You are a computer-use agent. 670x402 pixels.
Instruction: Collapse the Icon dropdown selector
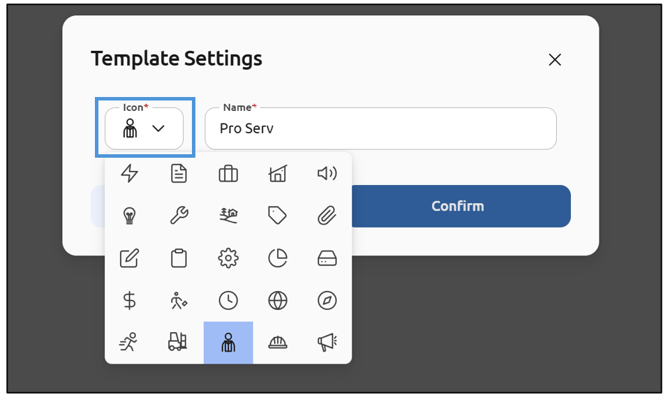tap(145, 128)
